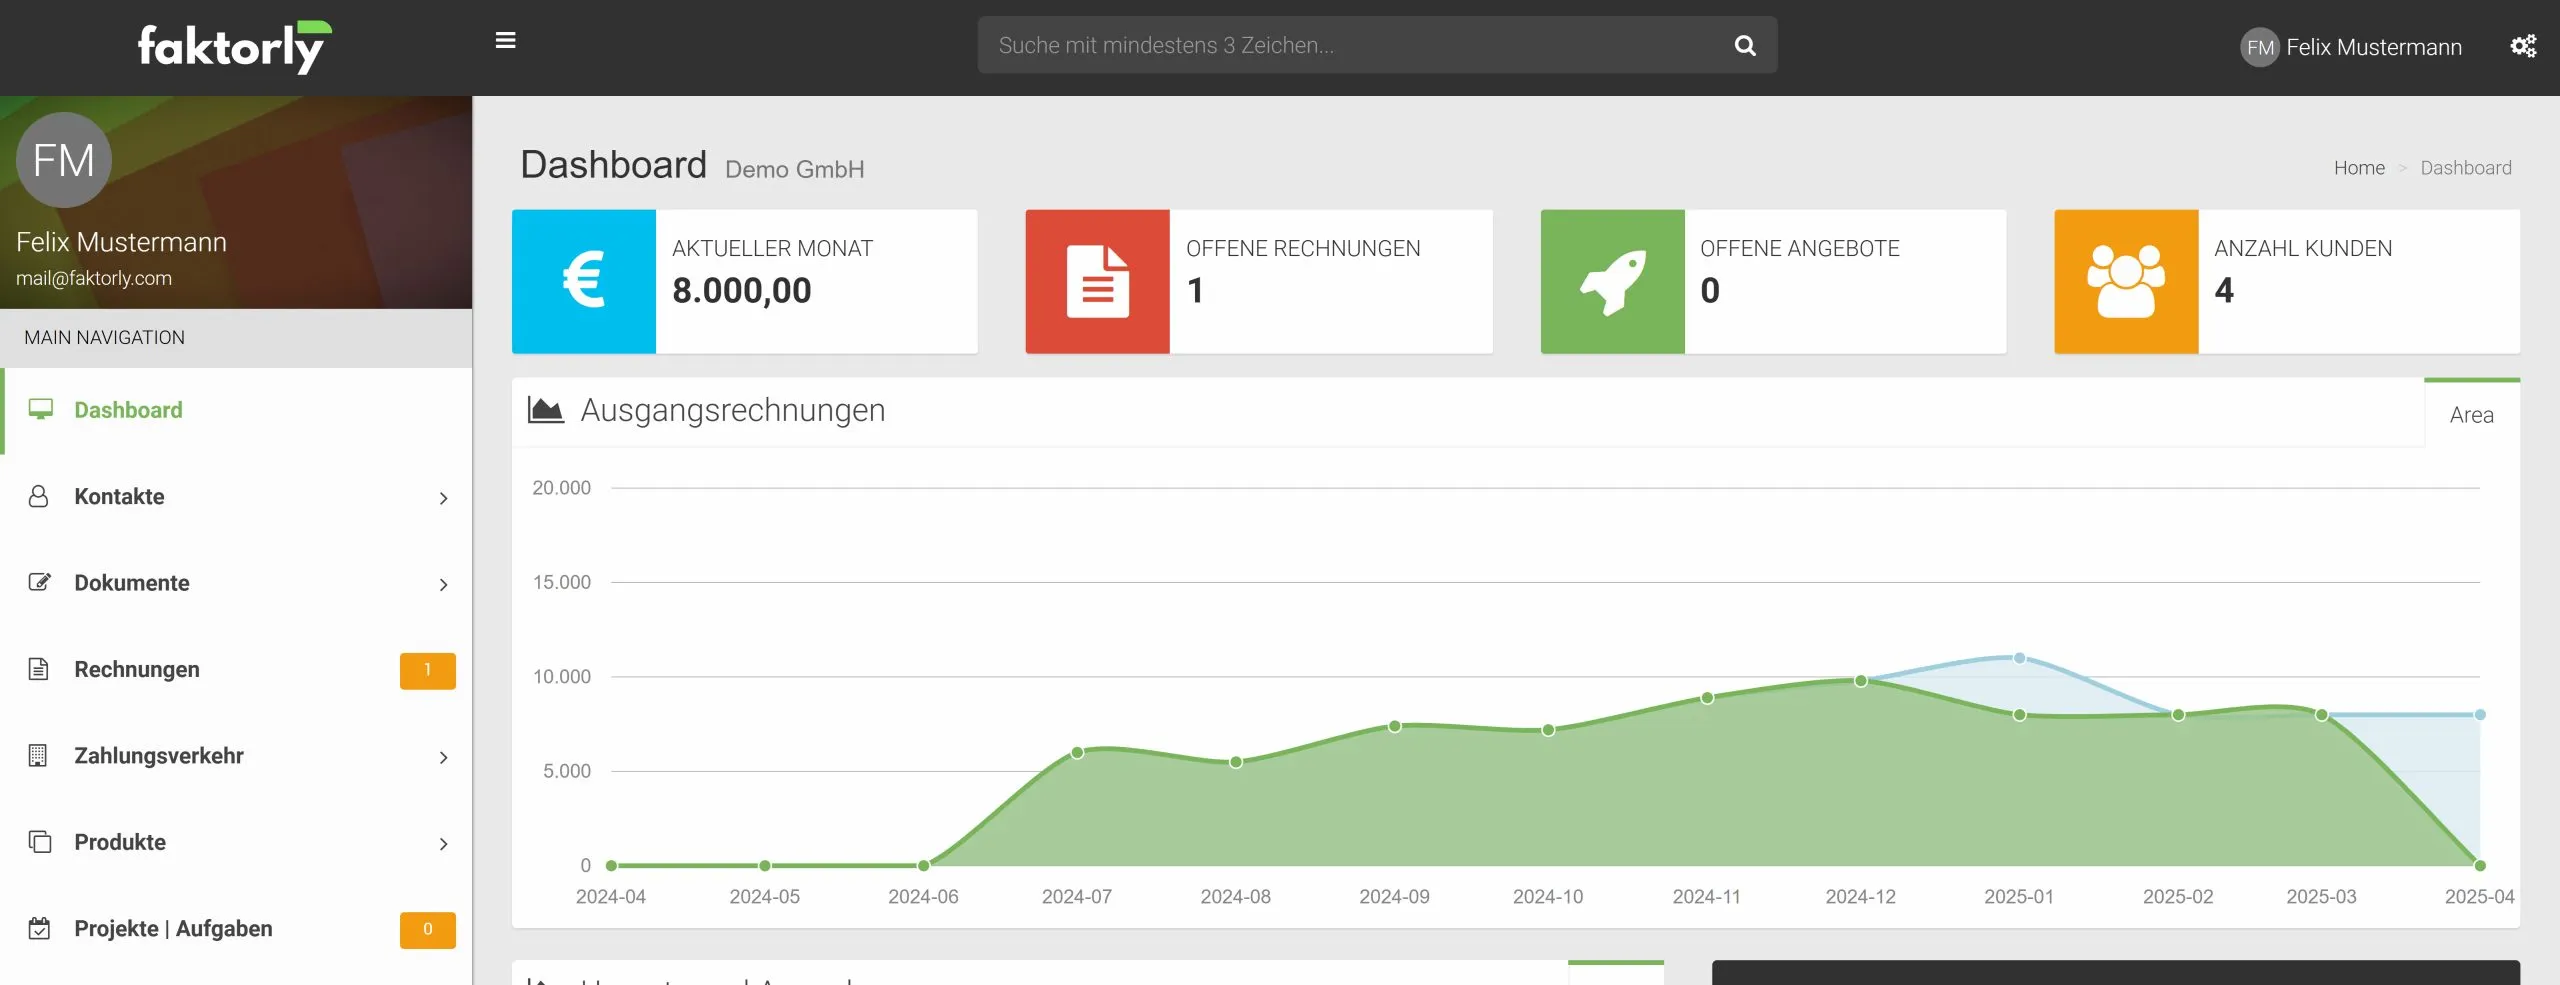Click the Demo GmbH company subtitle
Screen dimensions: 2560x985
pos(795,169)
